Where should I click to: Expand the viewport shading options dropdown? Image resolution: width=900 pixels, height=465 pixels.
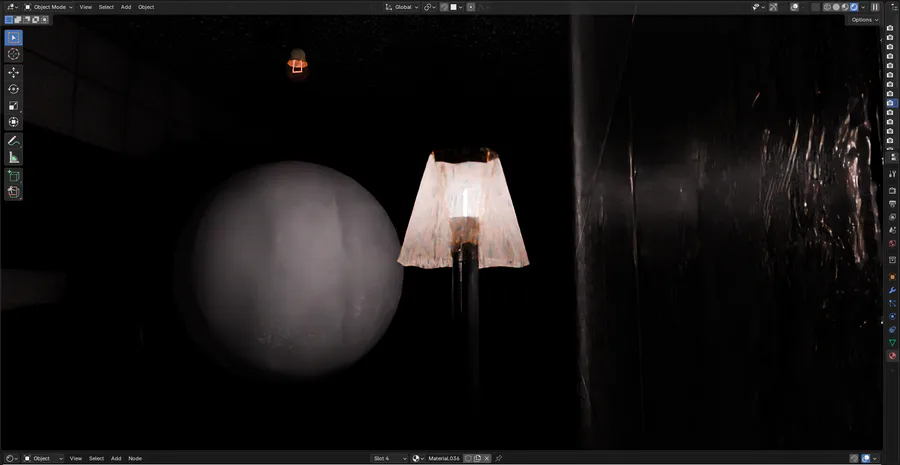863,7
